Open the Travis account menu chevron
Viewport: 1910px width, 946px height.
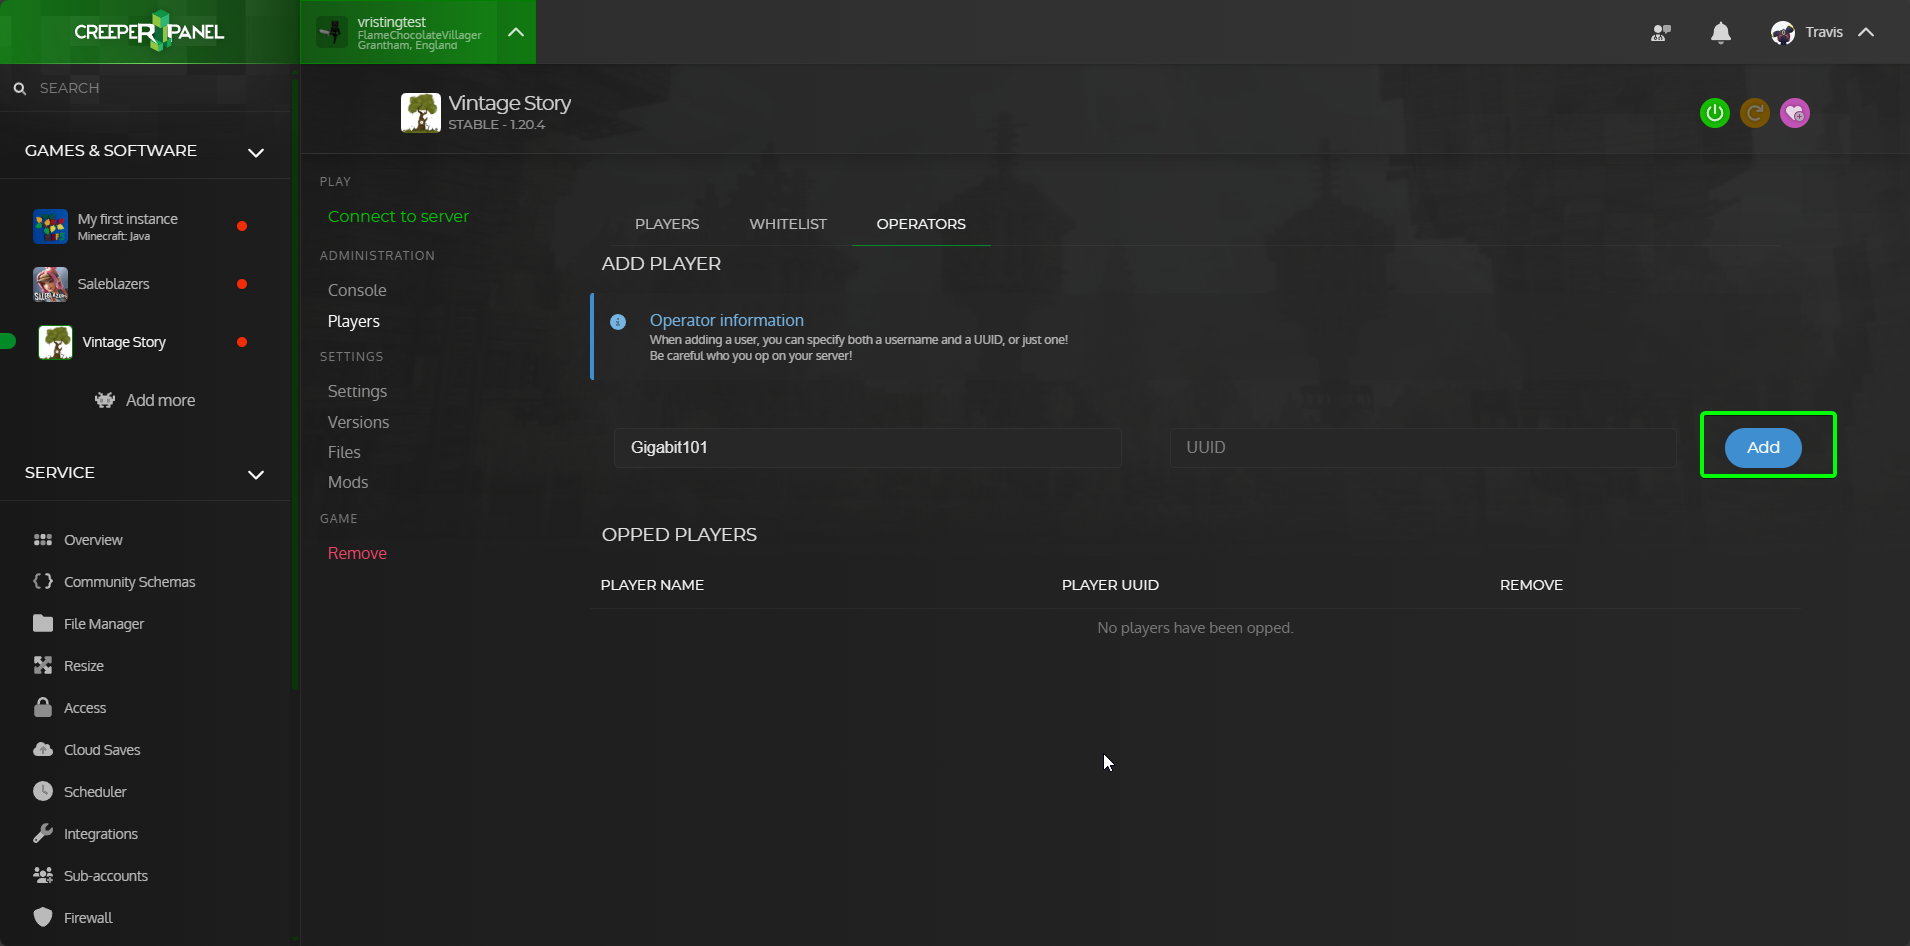pos(1866,32)
